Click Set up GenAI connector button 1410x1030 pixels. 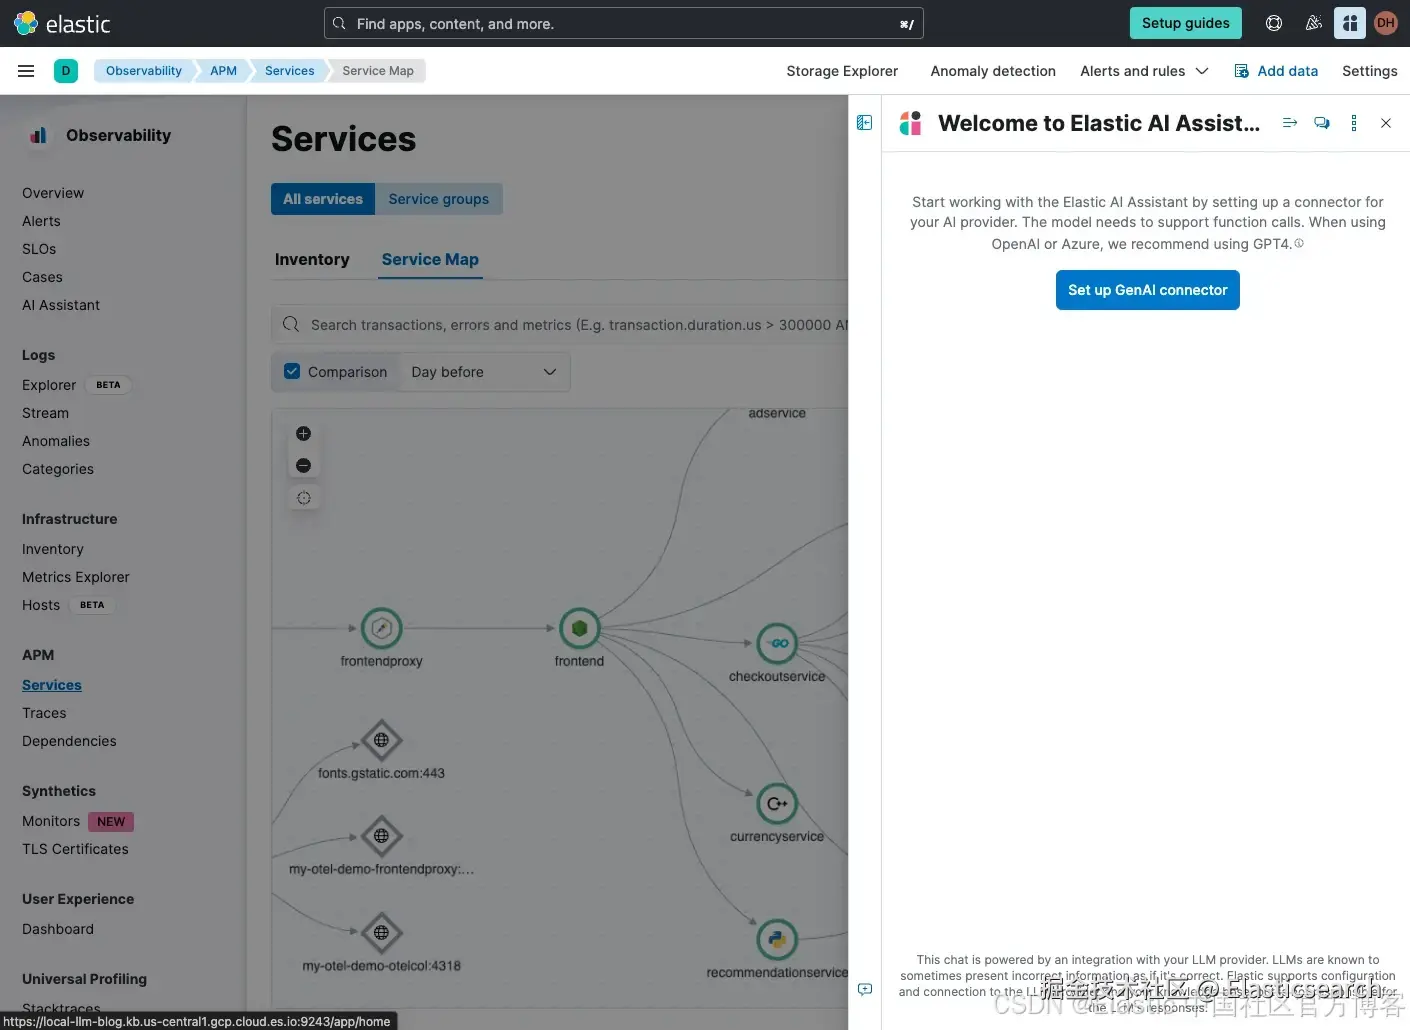click(1148, 290)
